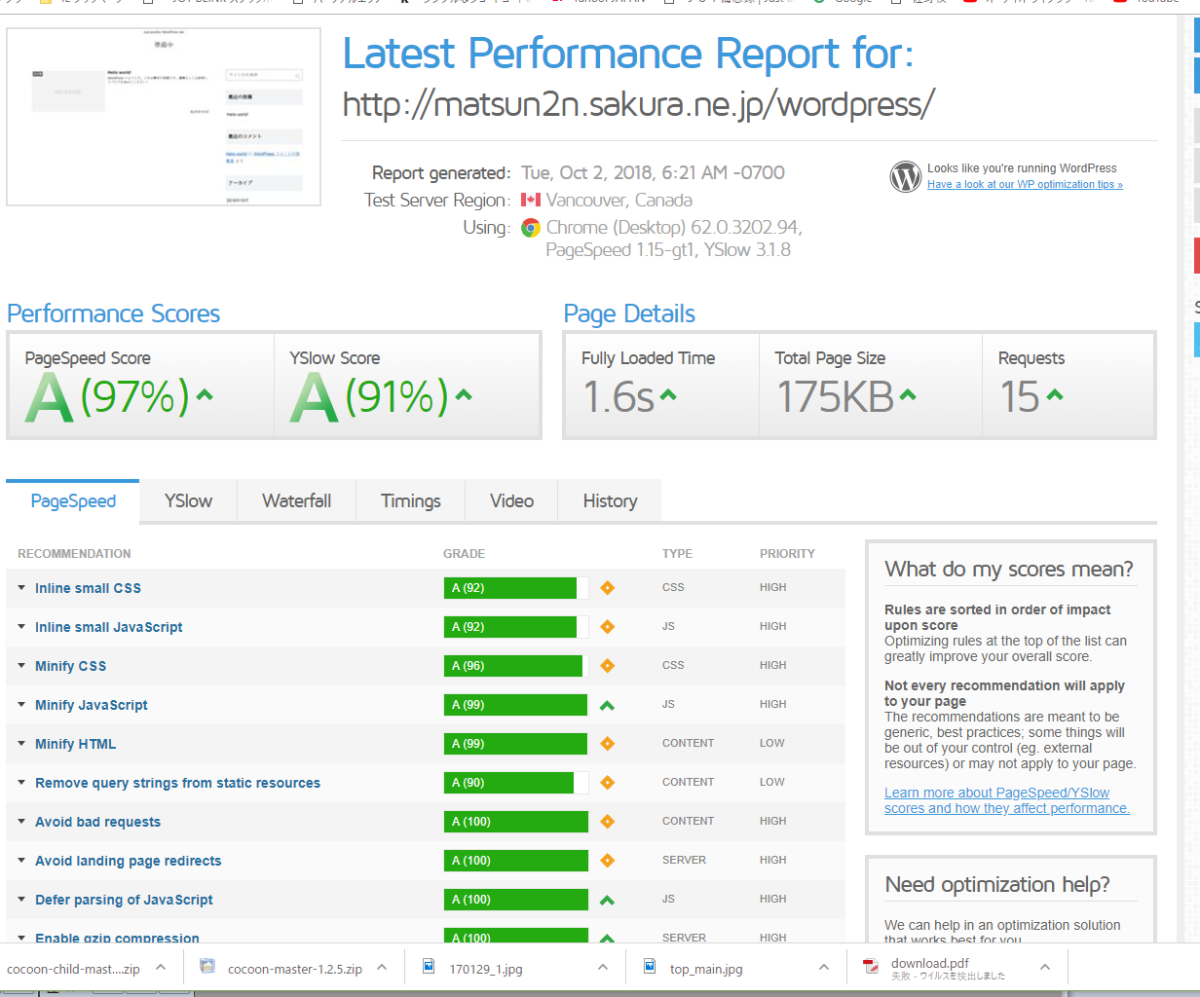Select the History tab

[609, 501]
